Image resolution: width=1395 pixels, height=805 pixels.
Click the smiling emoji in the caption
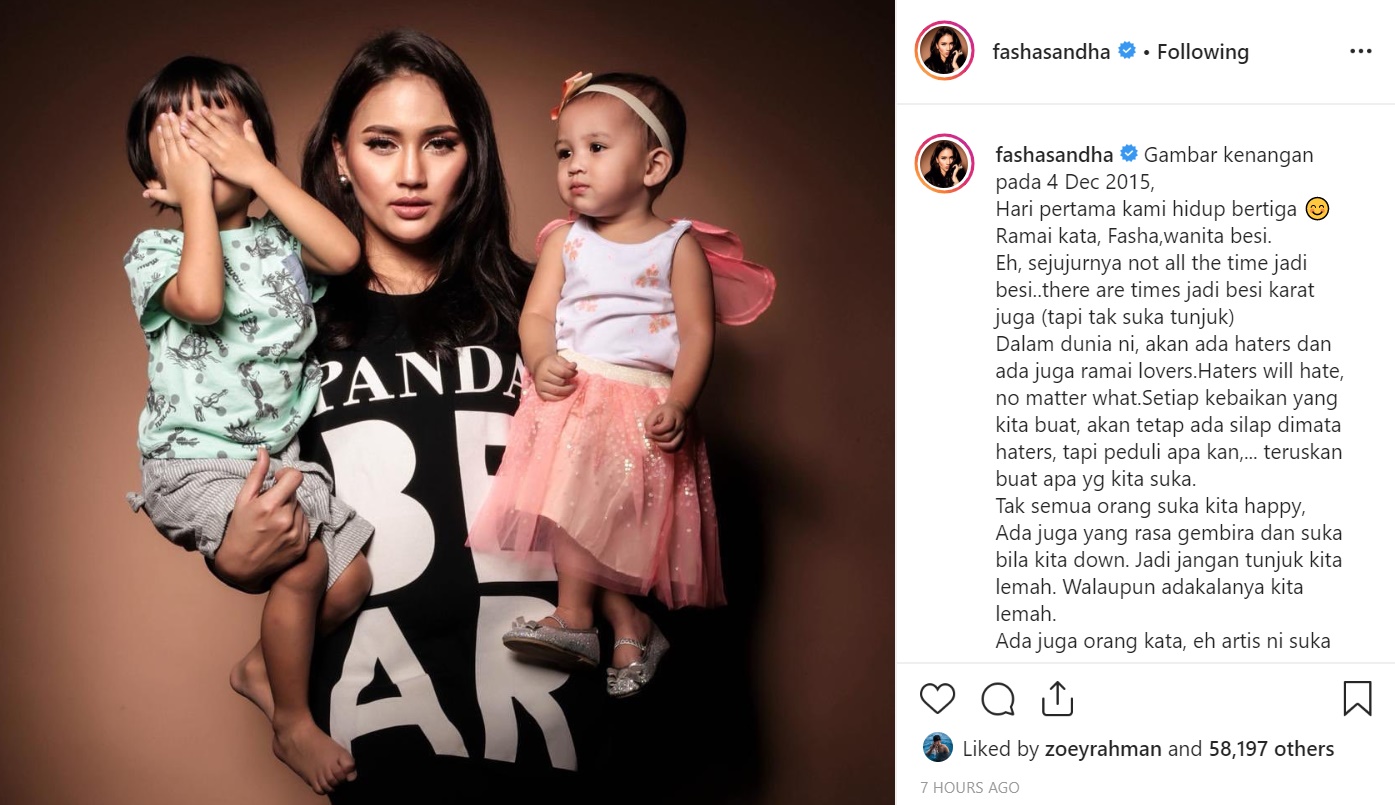pos(1318,210)
